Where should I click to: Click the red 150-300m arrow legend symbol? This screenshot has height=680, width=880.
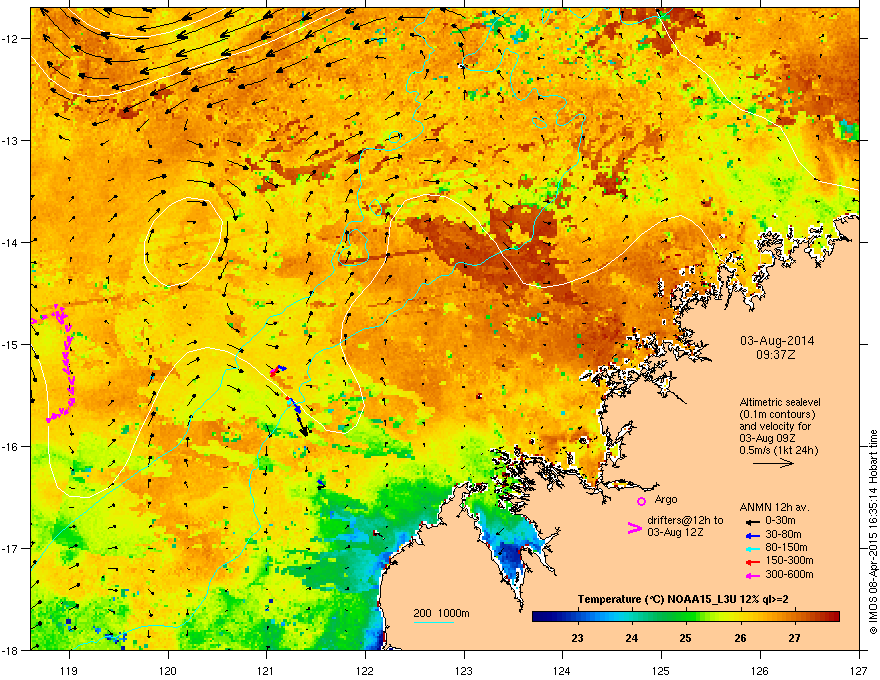752,561
